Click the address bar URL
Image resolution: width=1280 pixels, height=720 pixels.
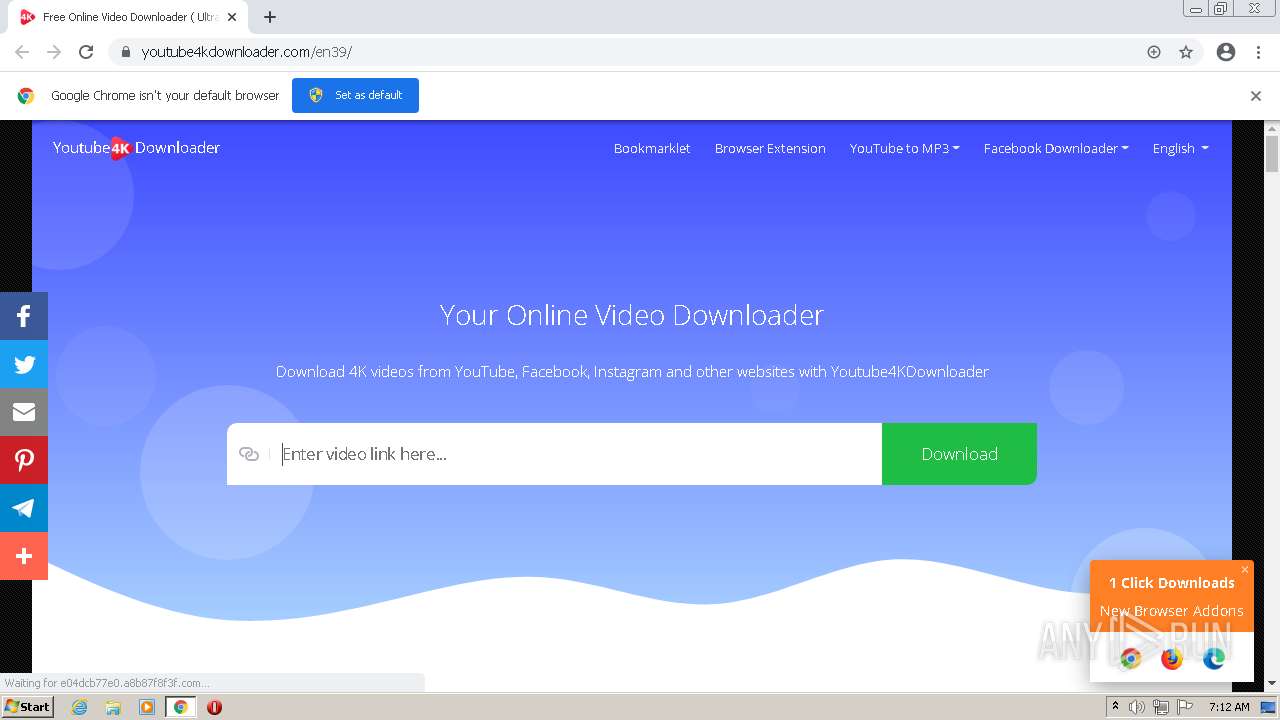(246, 52)
